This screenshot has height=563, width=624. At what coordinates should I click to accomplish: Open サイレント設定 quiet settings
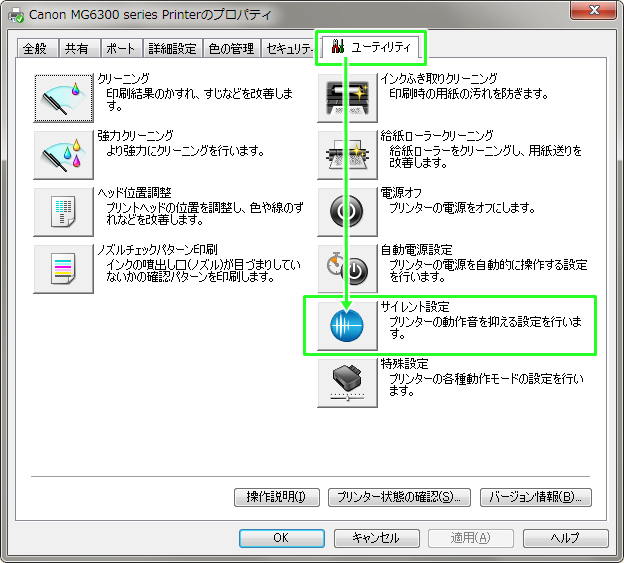(347, 325)
